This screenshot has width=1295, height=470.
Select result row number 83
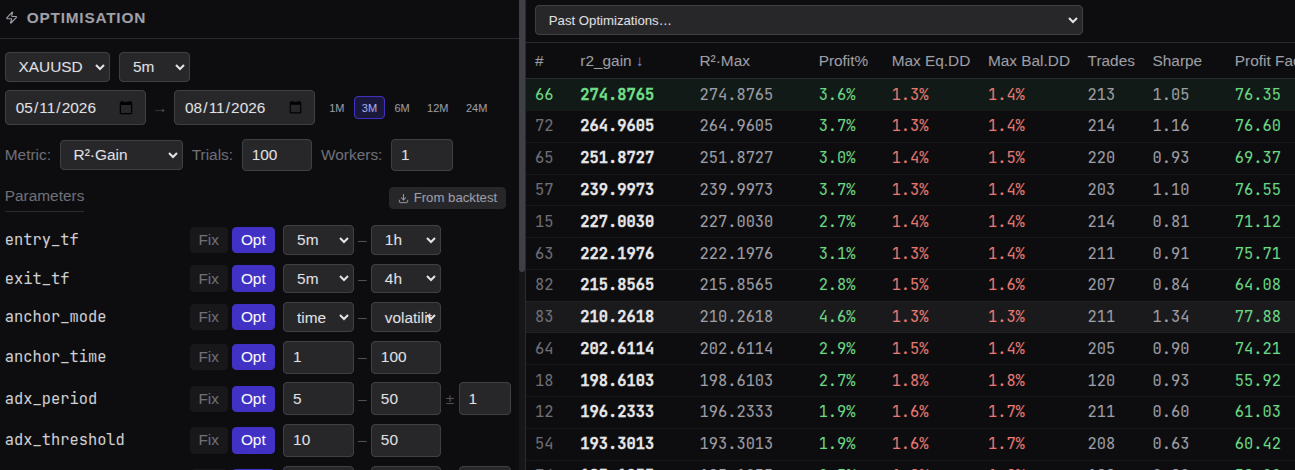point(910,317)
